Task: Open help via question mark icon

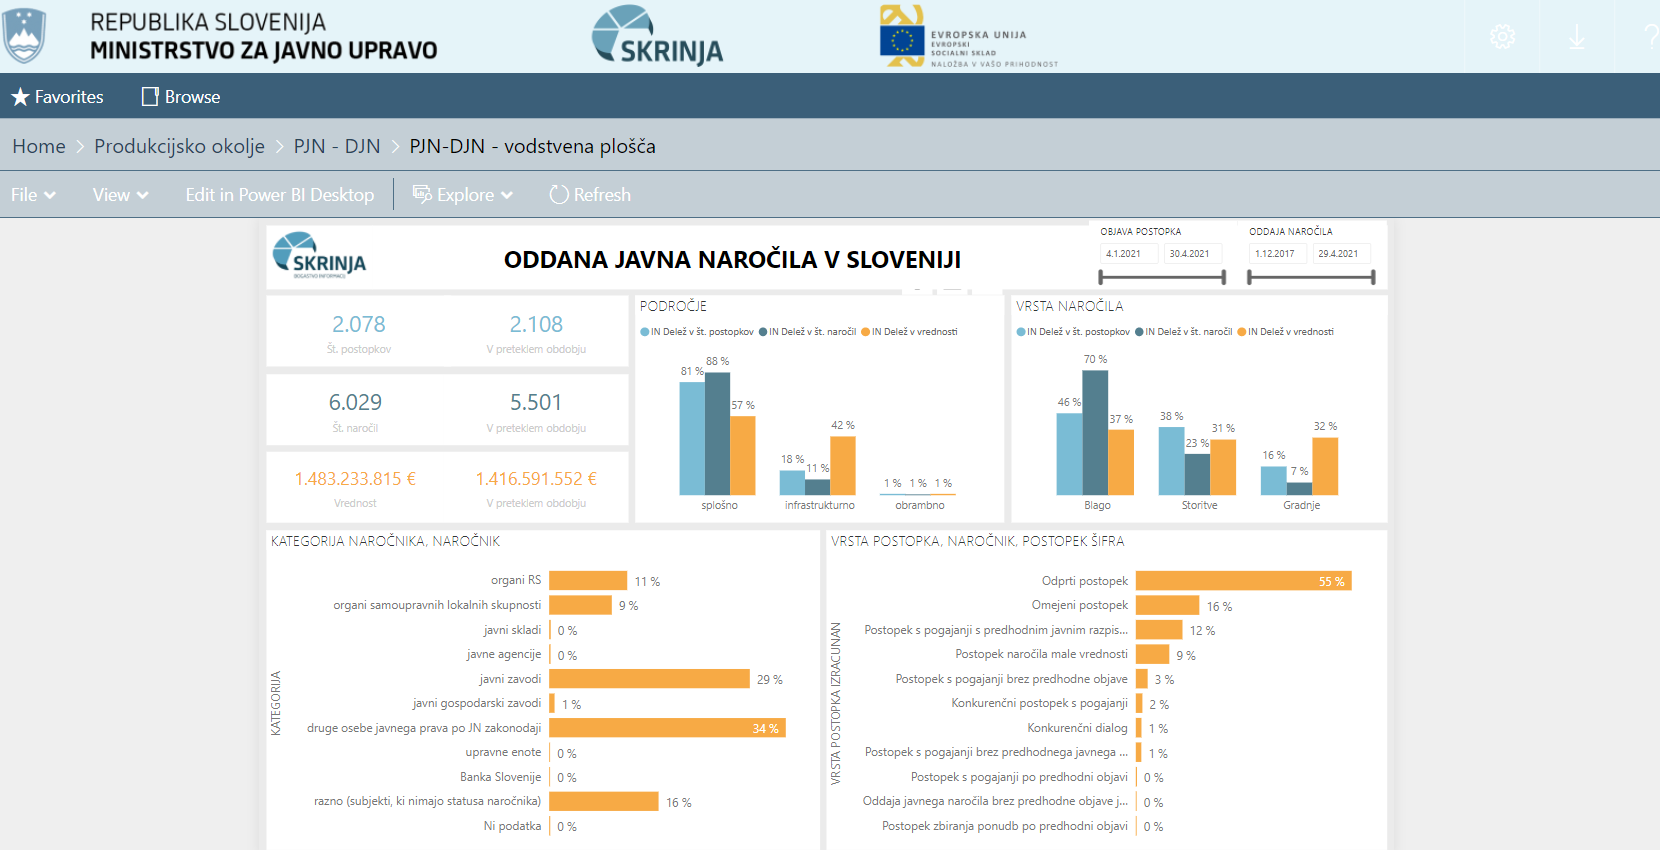Action: [1650, 37]
